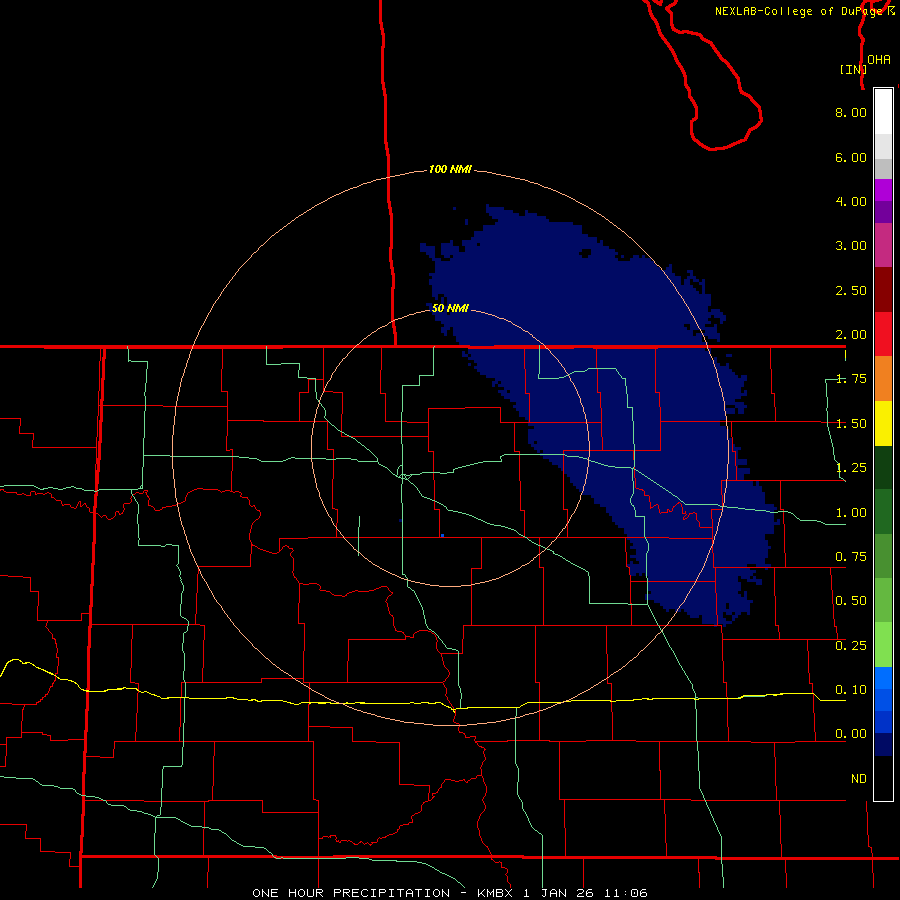Image resolution: width=900 pixels, height=900 pixels.
Task: Click the "1.00" legend value
Action: pyautogui.click(x=851, y=513)
